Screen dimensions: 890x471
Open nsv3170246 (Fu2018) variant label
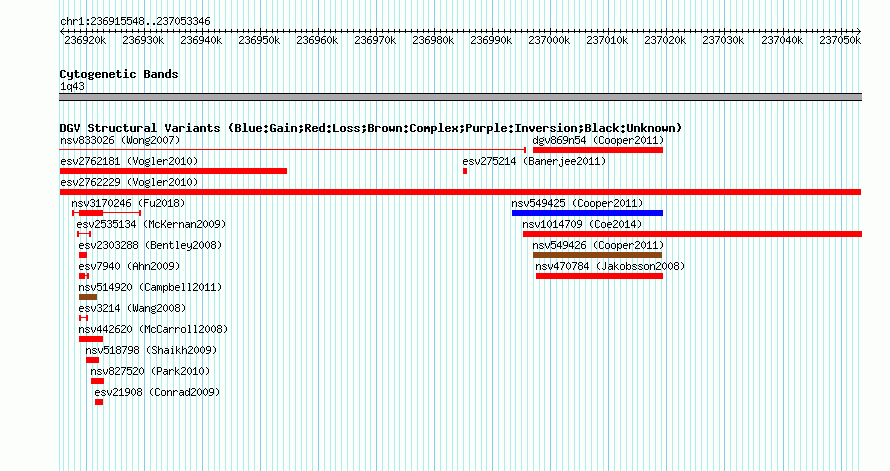pyautogui.click(x=128, y=203)
